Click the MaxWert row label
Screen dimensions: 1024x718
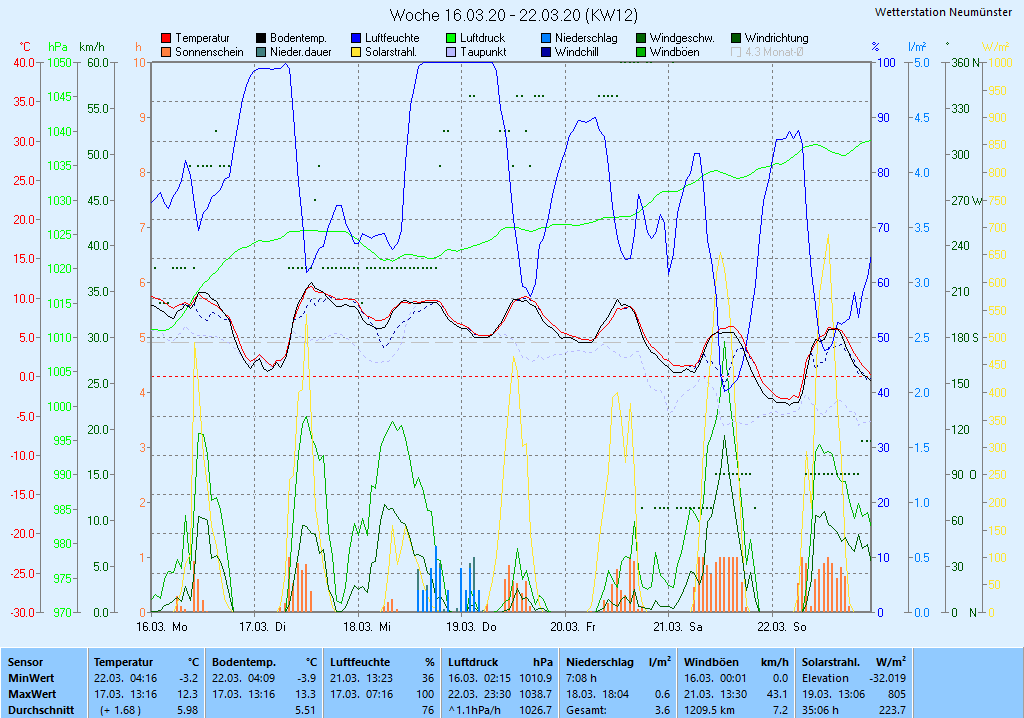[x=32, y=694]
